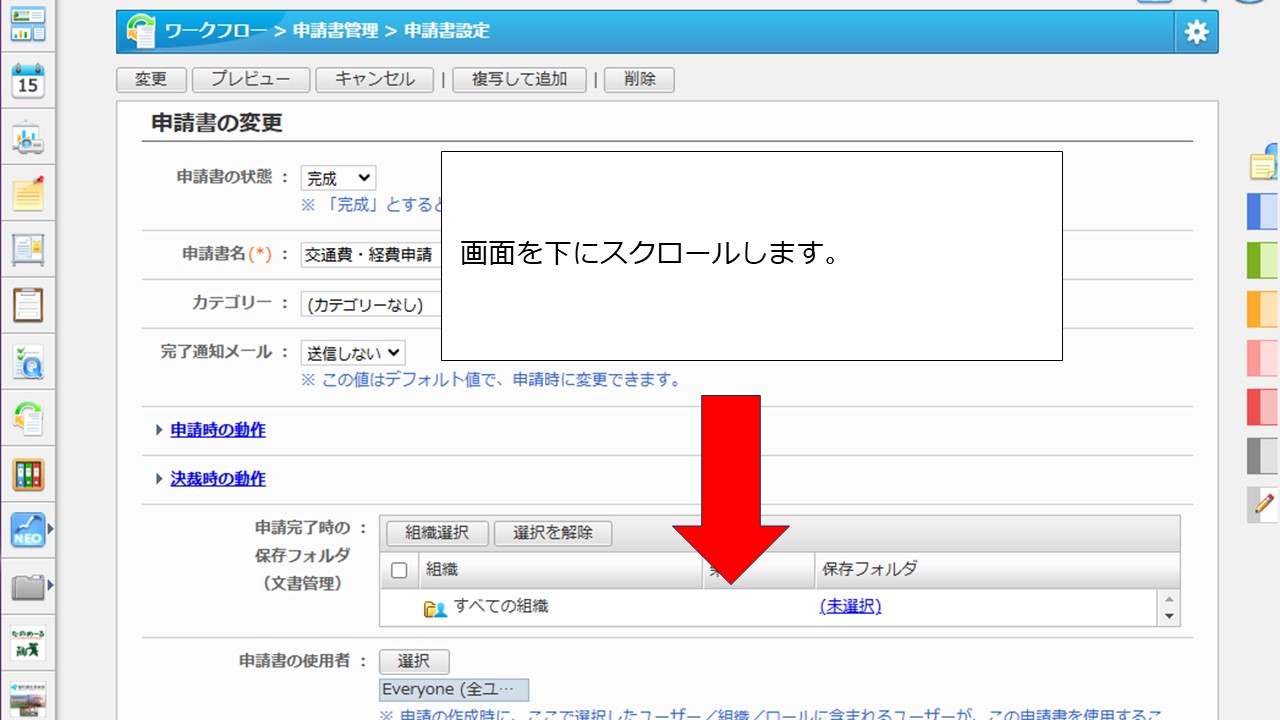Click the NEO icon in sidebar
Viewport: 1280px width, 720px height.
pos(28,530)
